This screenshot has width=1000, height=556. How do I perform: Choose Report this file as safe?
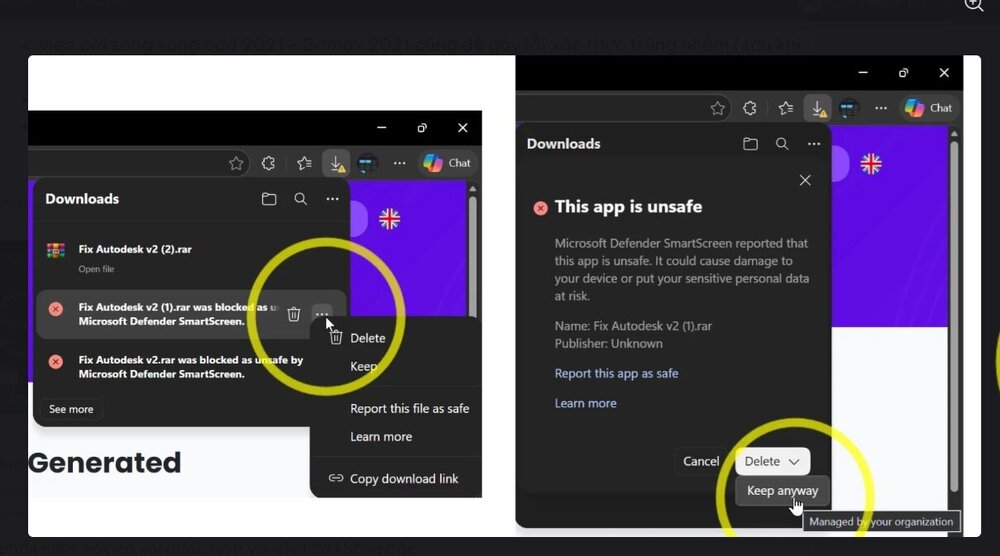pyautogui.click(x=409, y=409)
